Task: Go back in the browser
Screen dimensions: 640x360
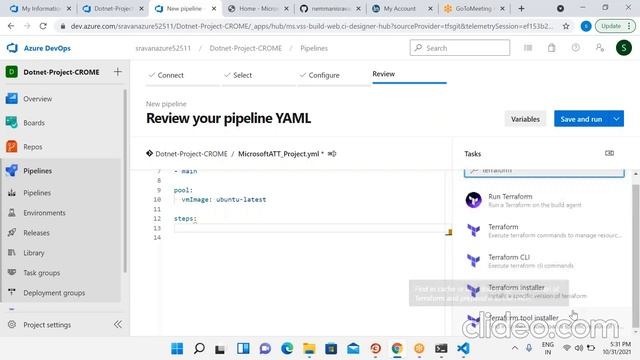Action: pyautogui.click(x=11, y=26)
